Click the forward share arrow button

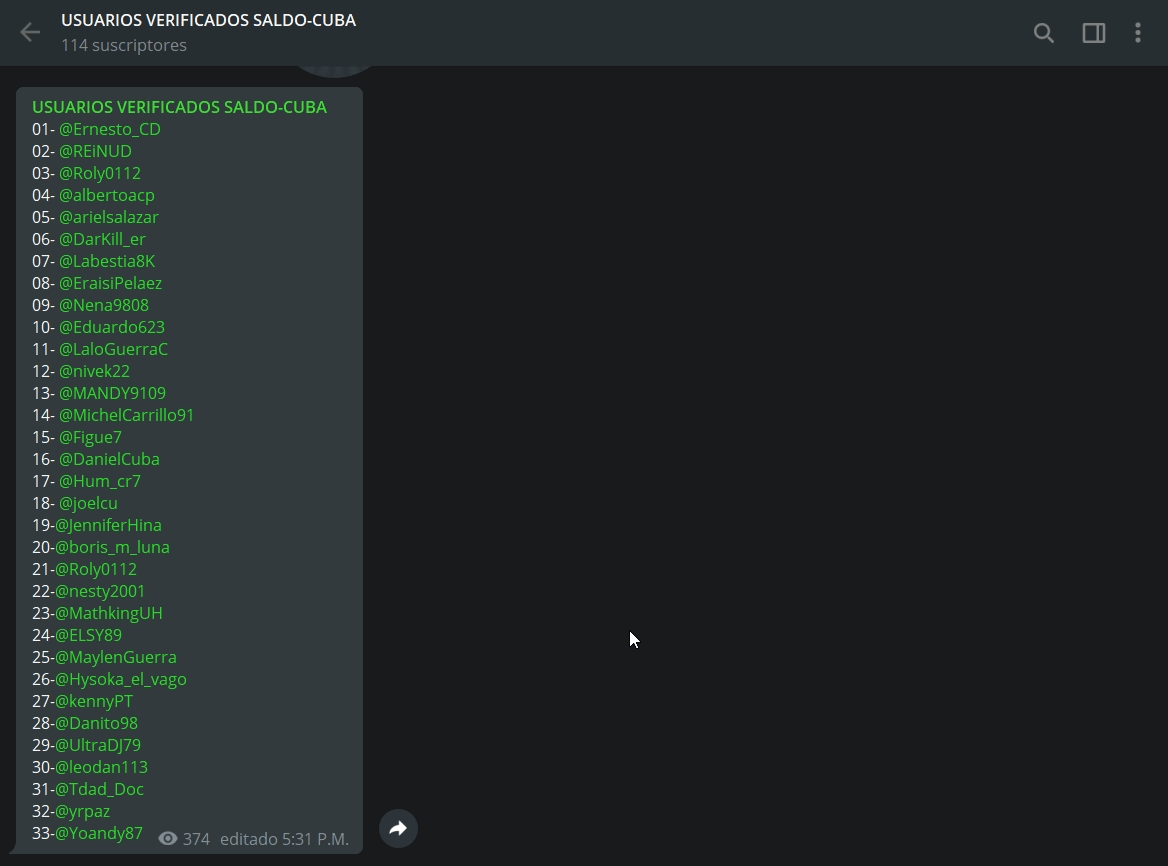pyautogui.click(x=399, y=828)
